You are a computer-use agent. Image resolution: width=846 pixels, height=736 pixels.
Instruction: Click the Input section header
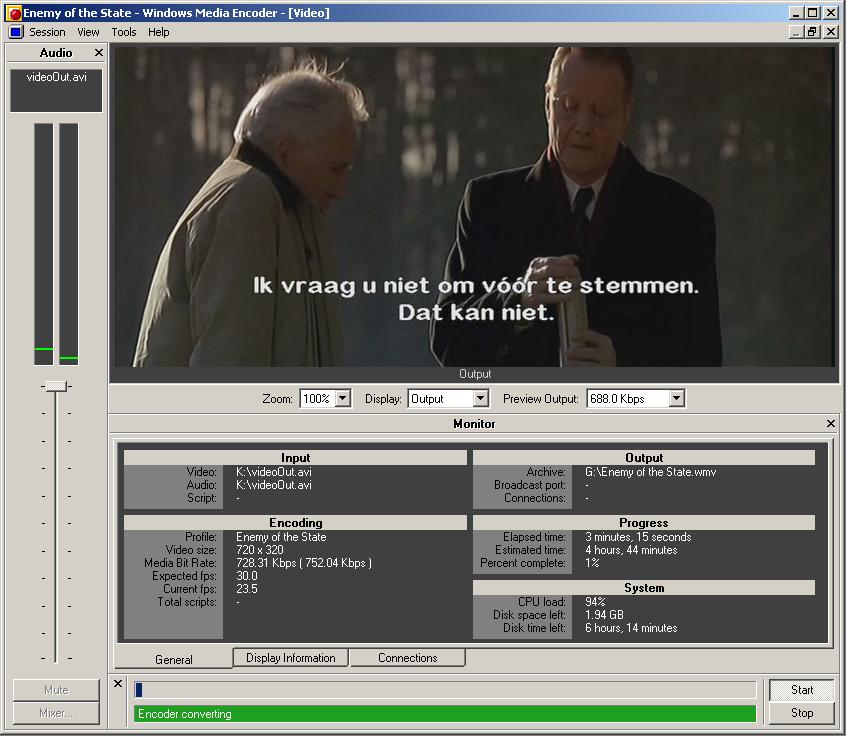point(295,458)
